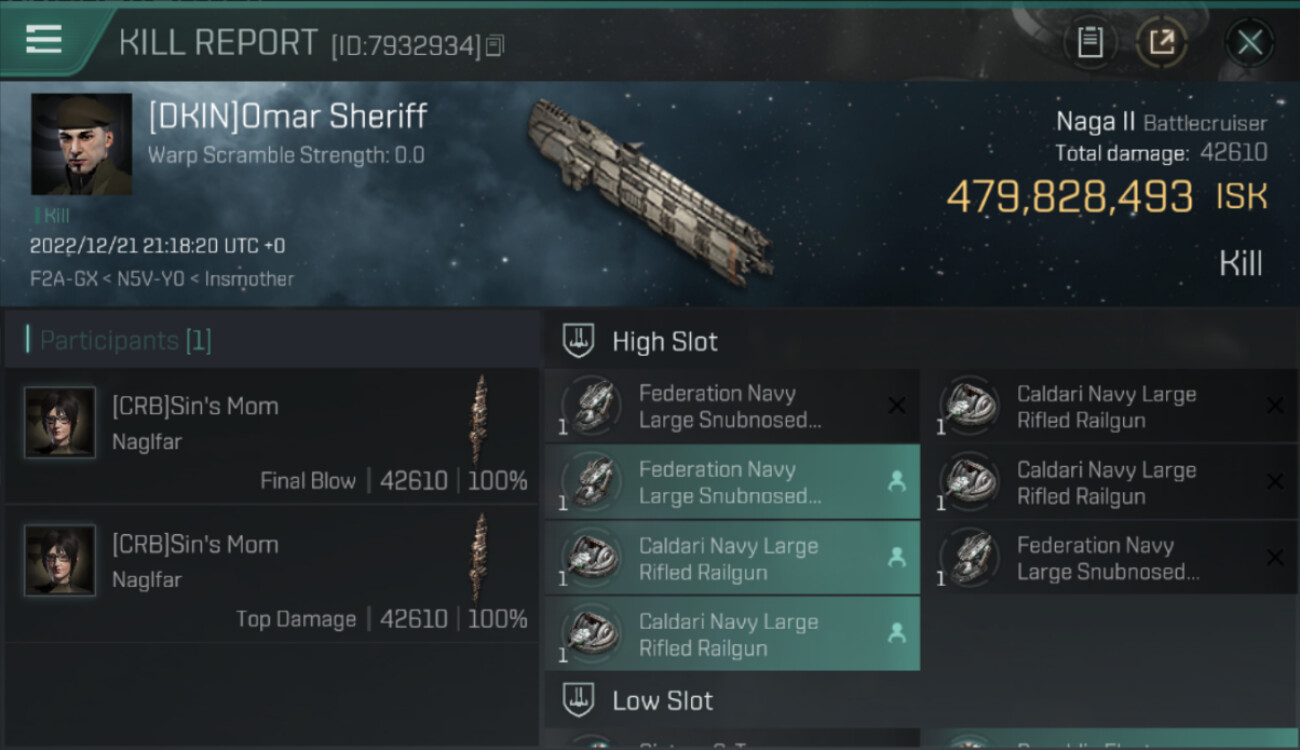This screenshot has height=750, width=1300.
Task: Click the clipboard report icon
Action: (1090, 42)
